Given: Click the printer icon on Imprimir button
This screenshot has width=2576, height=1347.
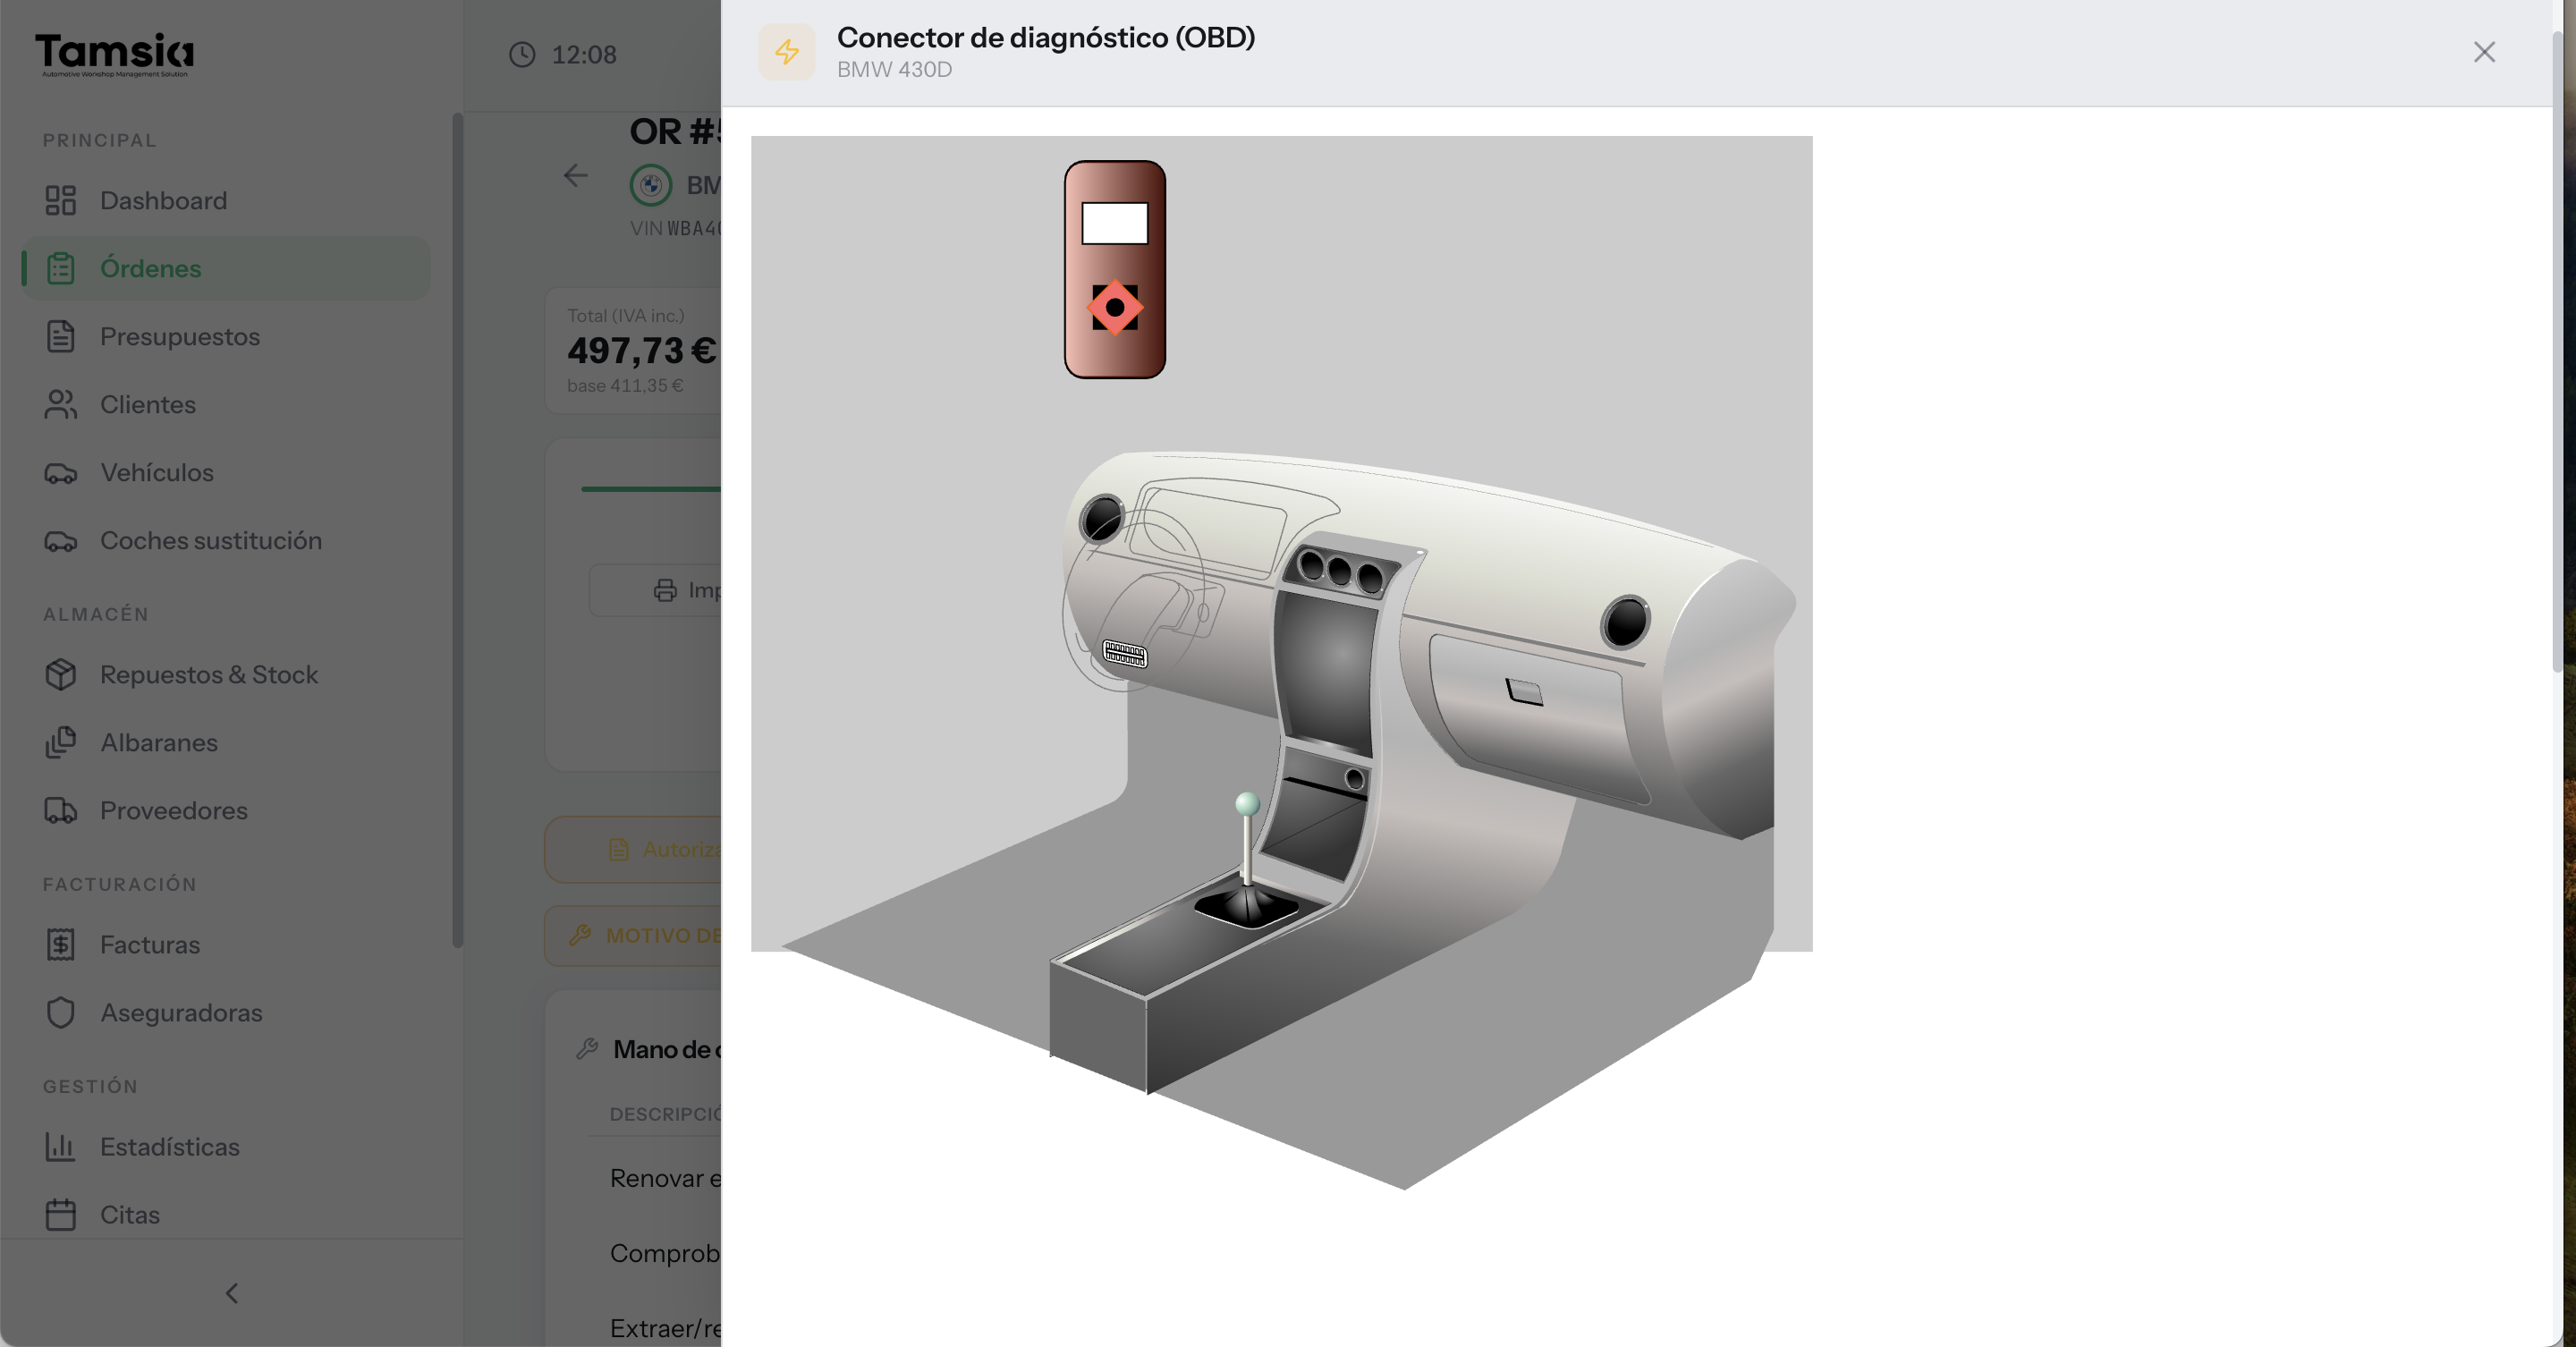Looking at the screenshot, I should (665, 590).
